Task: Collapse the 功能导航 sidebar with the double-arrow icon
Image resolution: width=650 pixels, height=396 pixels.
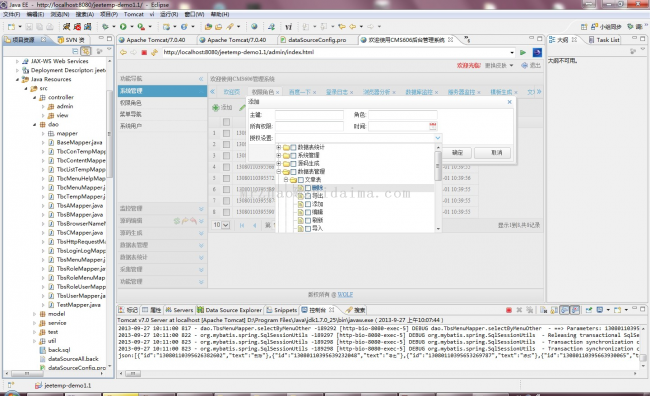Action: click(x=201, y=78)
